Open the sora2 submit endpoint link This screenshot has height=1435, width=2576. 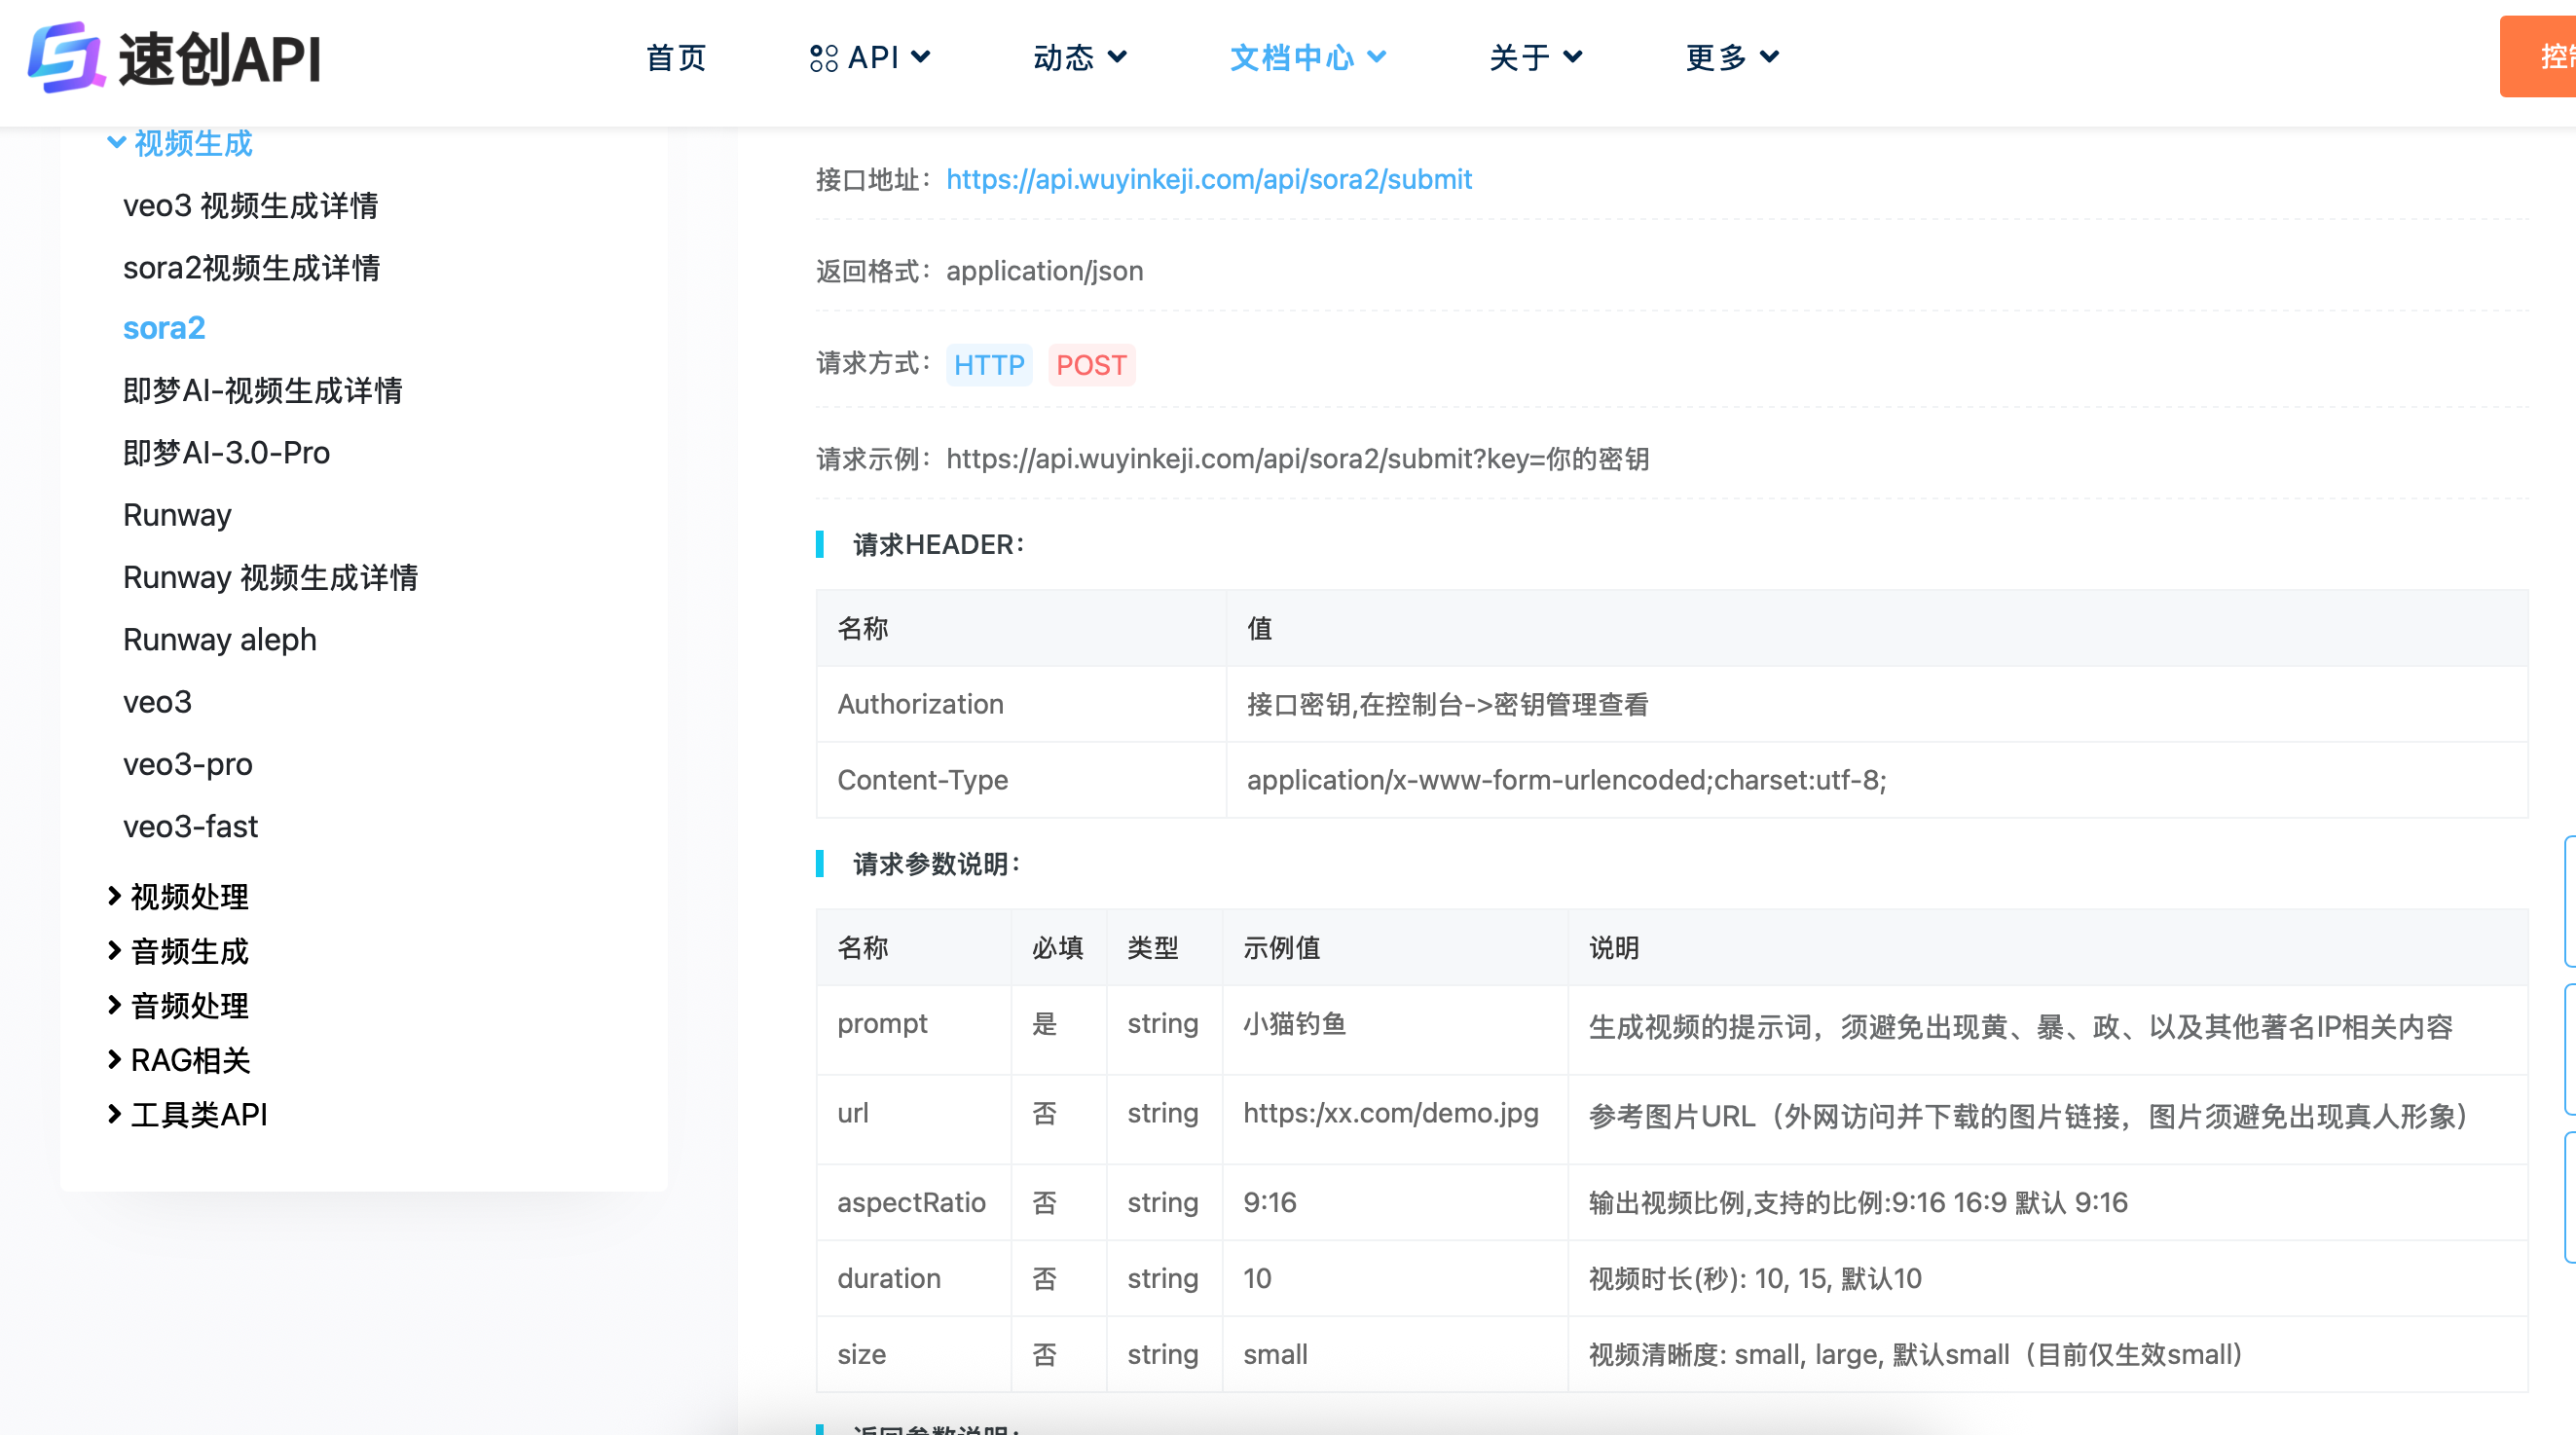pos(1210,179)
